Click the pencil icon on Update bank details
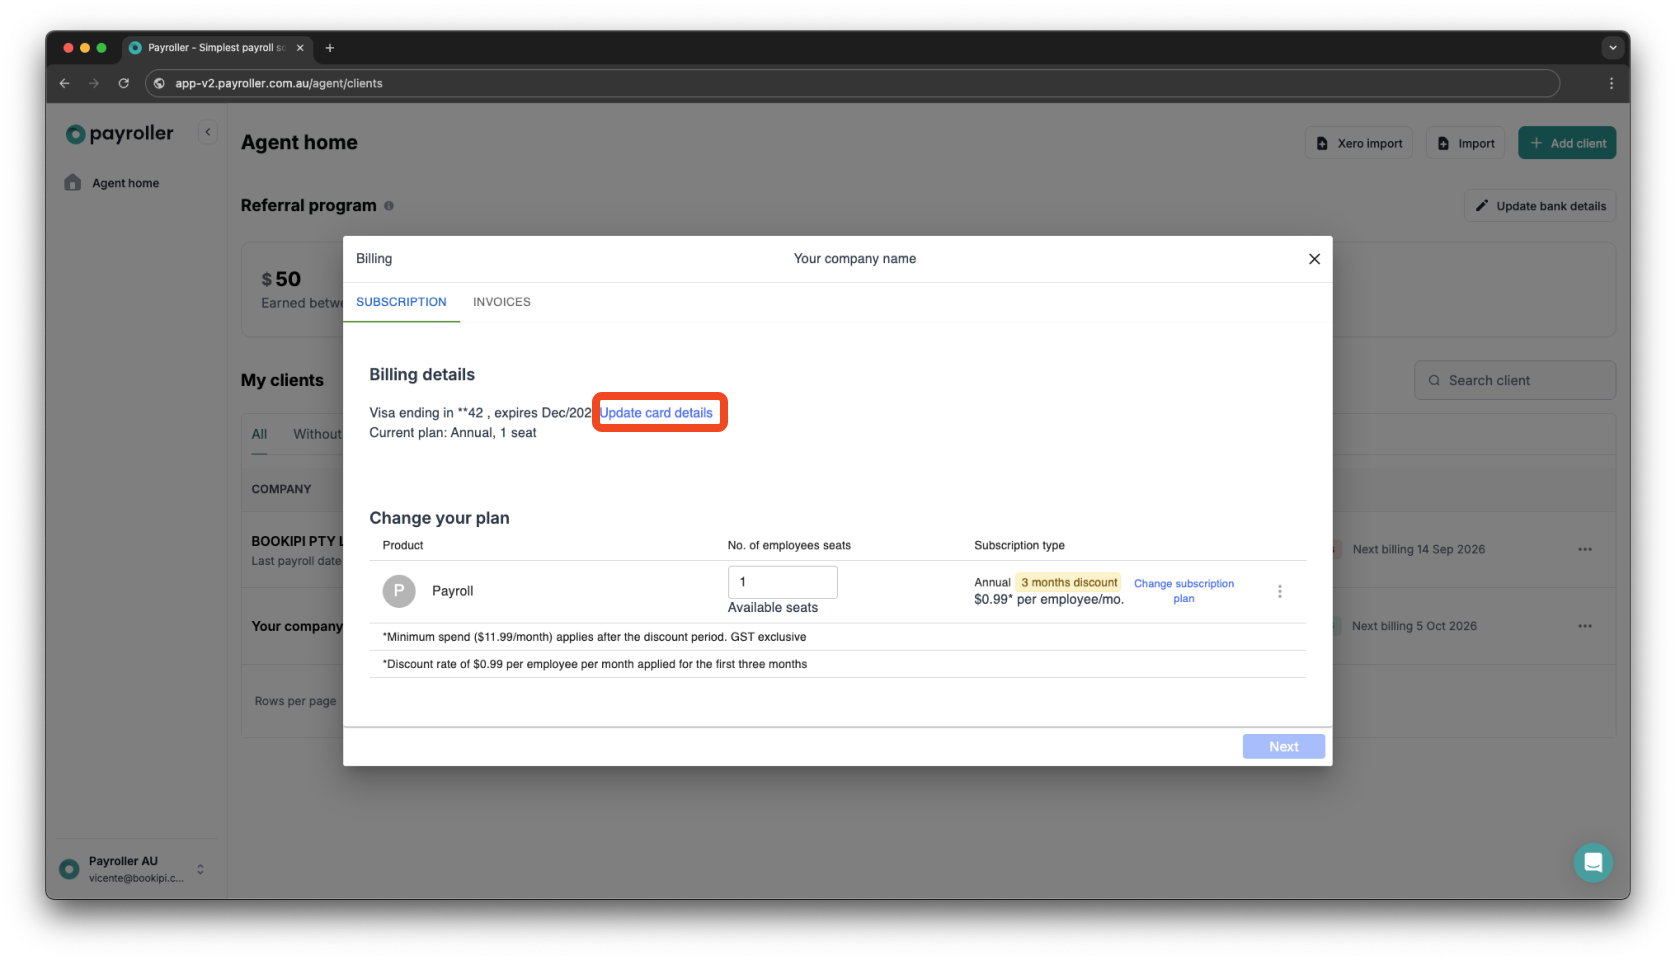The width and height of the screenshot is (1676, 960). 1483,205
